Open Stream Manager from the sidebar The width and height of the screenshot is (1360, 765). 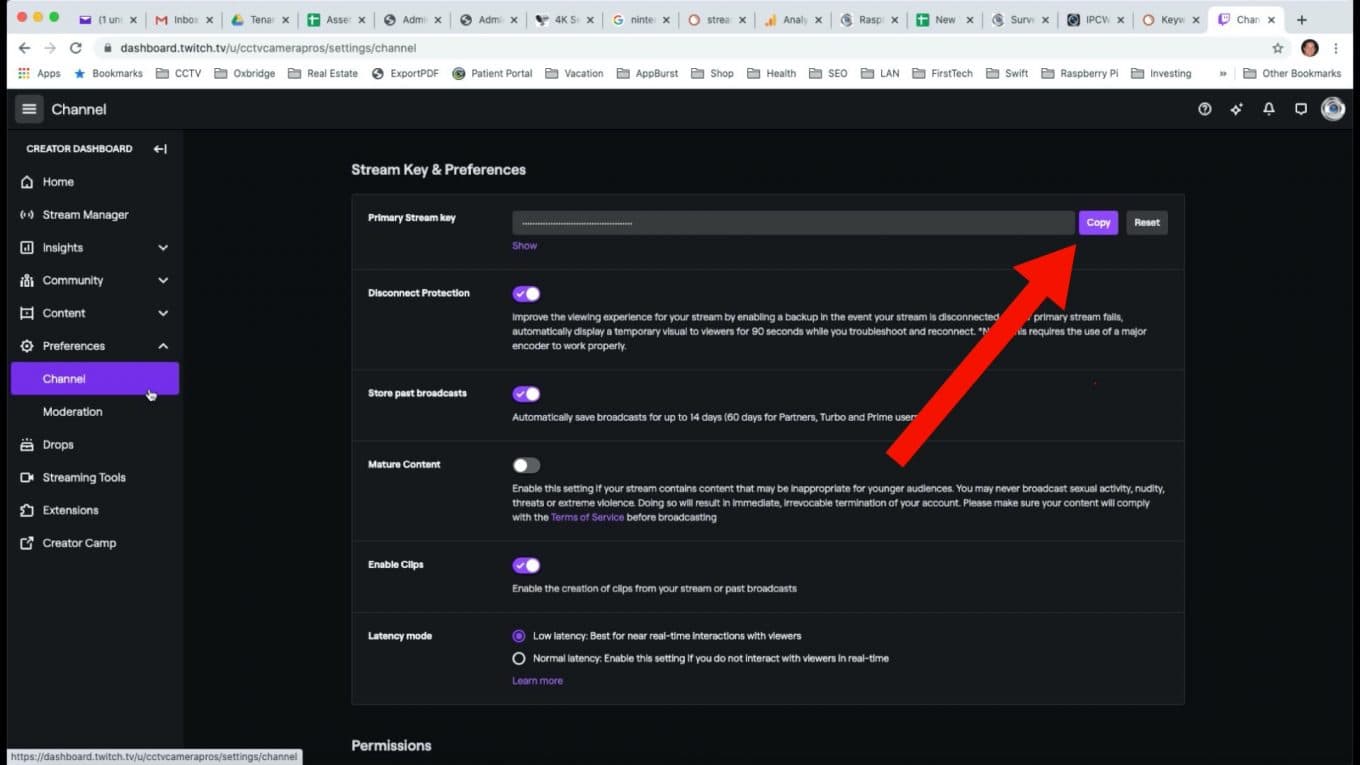[85, 215]
